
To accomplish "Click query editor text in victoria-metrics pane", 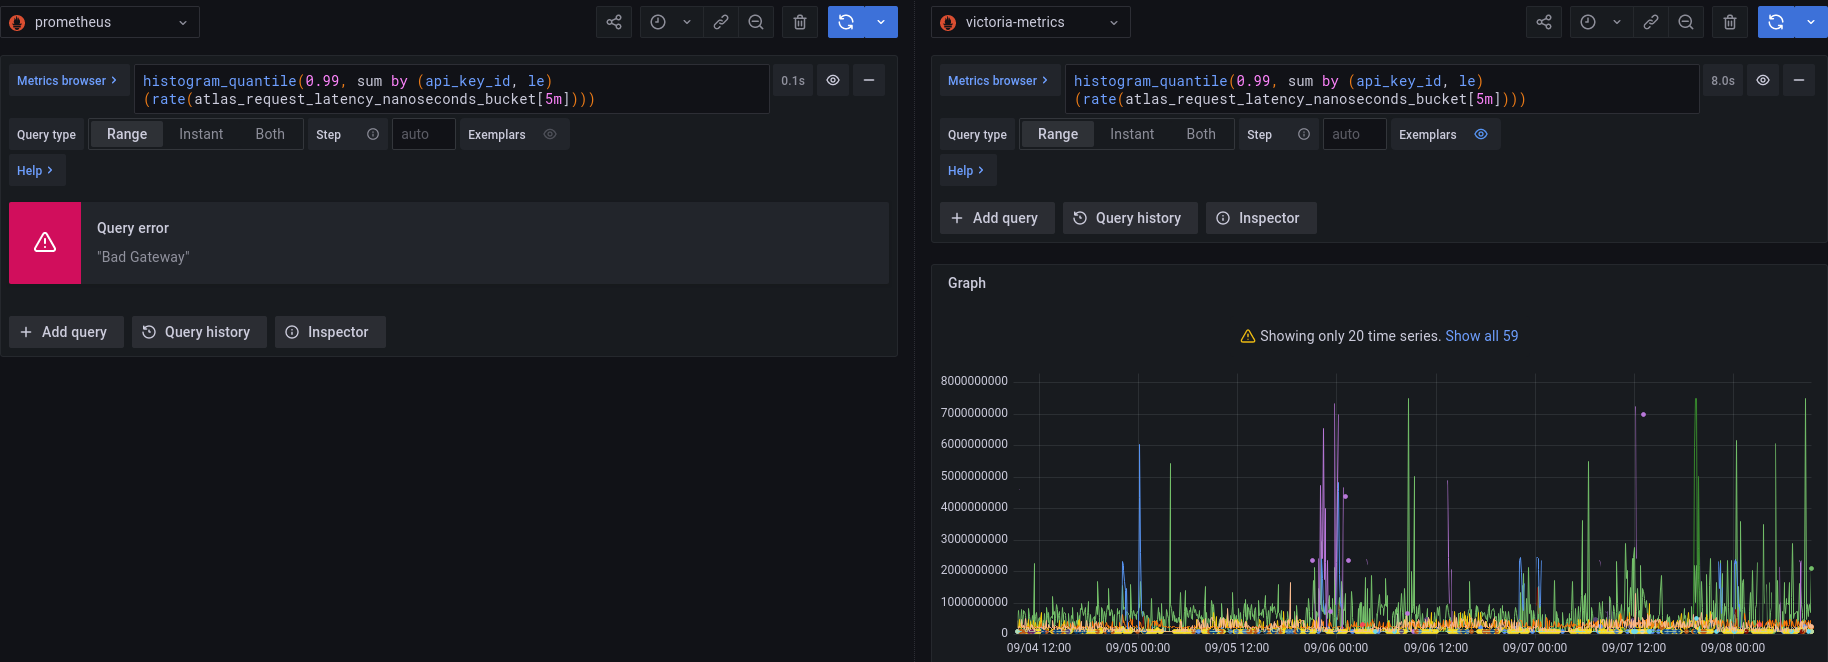I will click(1382, 90).
